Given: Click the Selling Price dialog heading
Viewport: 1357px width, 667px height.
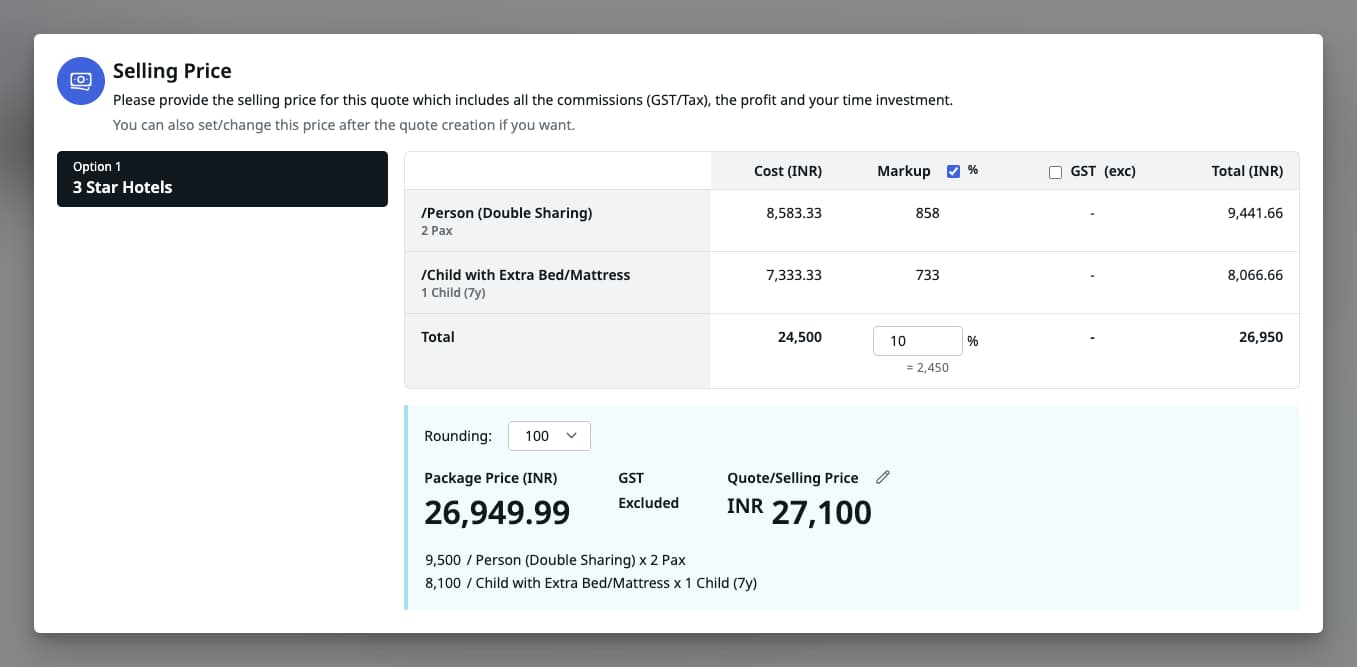Looking at the screenshot, I should [x=172, y=71].
